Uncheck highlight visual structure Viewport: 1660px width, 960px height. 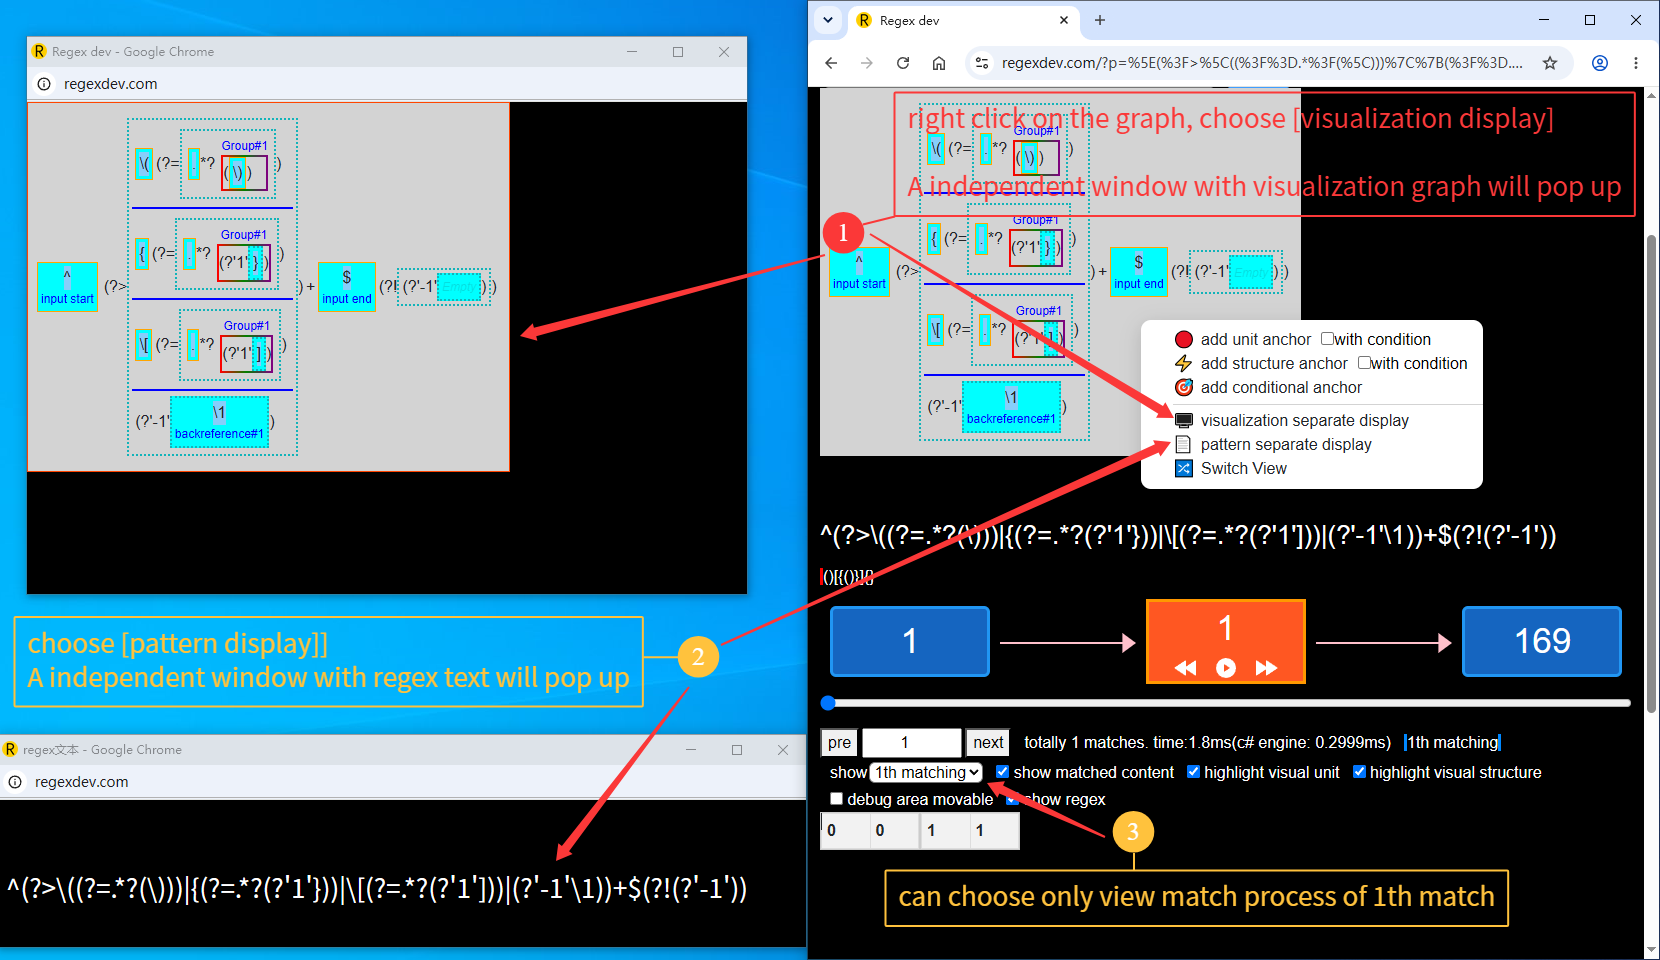point(1359,772)
